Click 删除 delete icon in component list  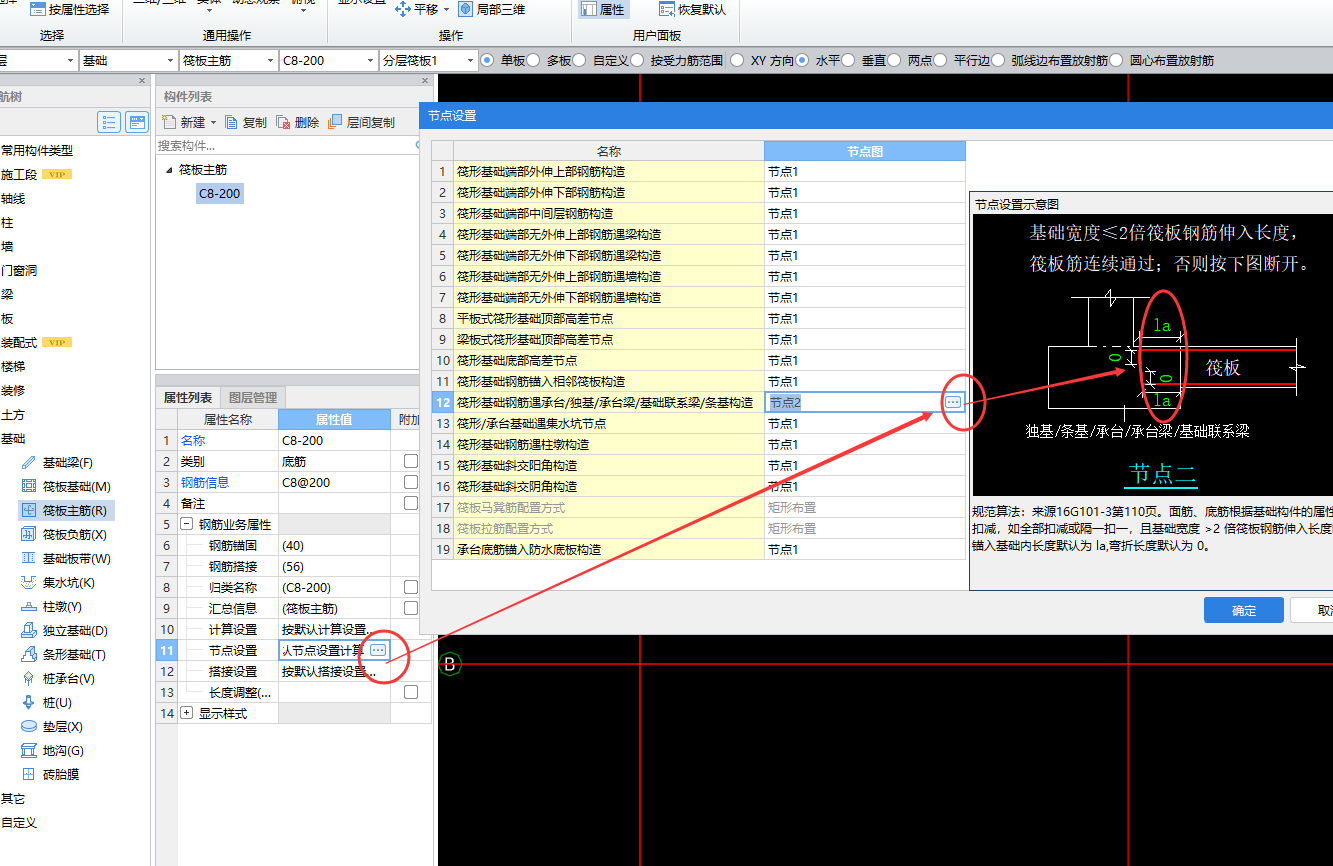coord(284,123)
